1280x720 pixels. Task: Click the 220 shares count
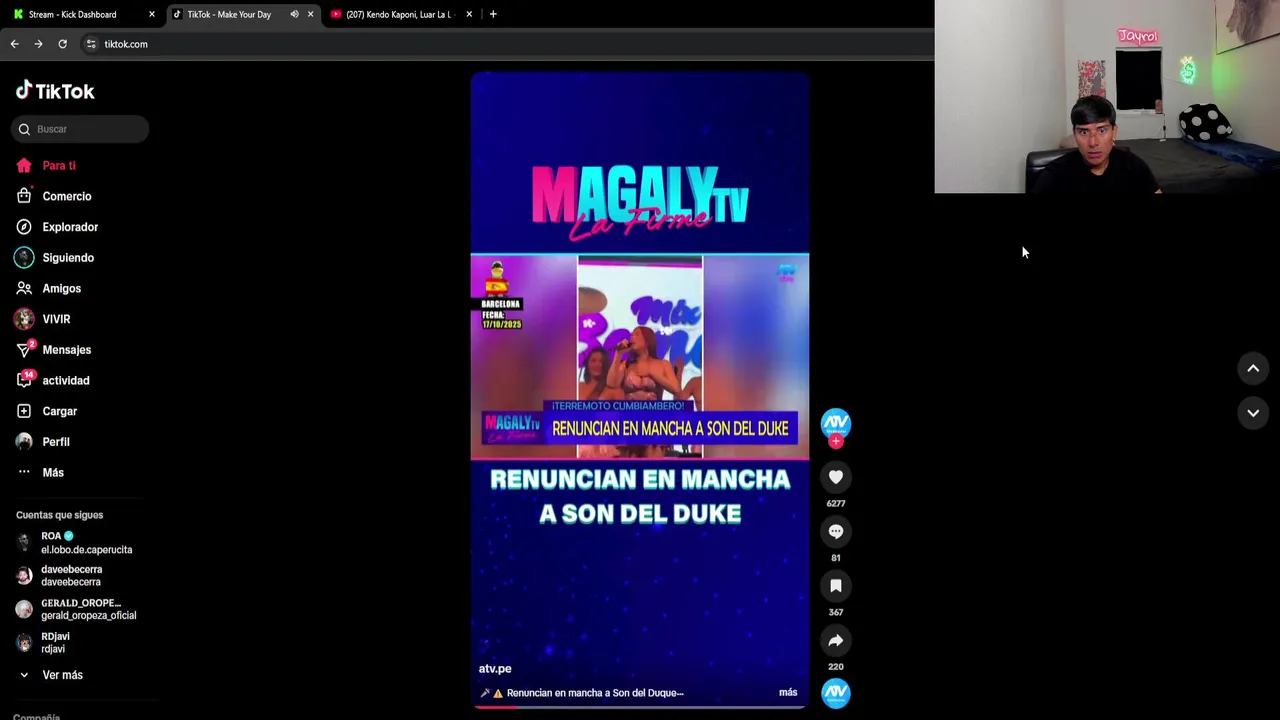pyautogui.click(x=836, y=667)
